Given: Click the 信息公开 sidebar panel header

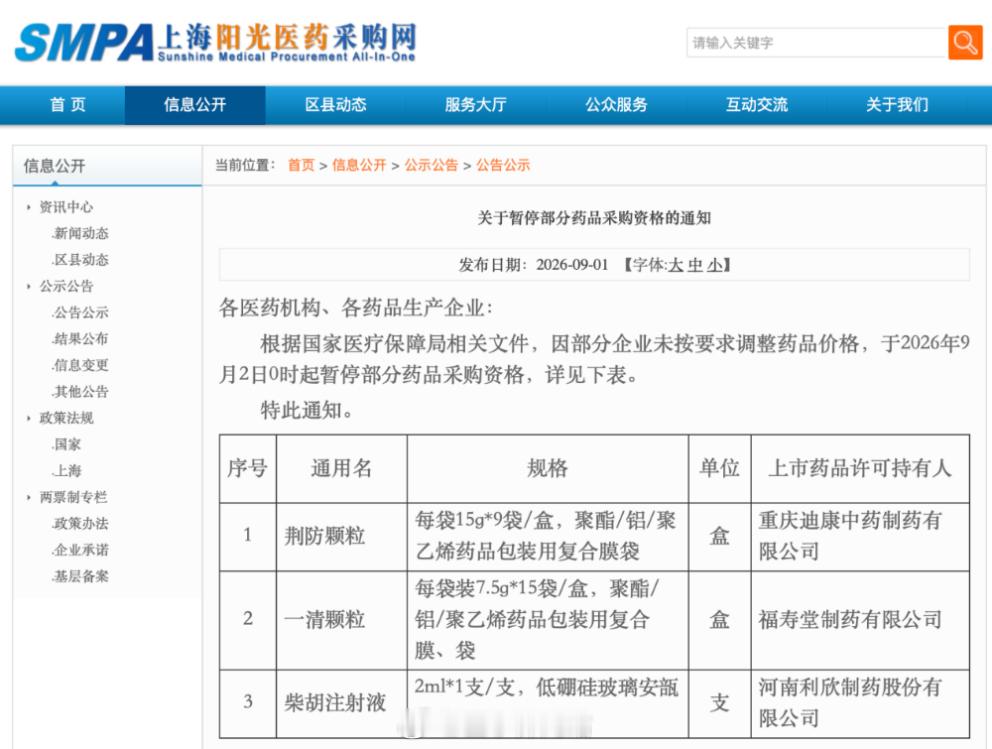Looking at the screenshot, I should pyautogui.click(x=107, y=166).
